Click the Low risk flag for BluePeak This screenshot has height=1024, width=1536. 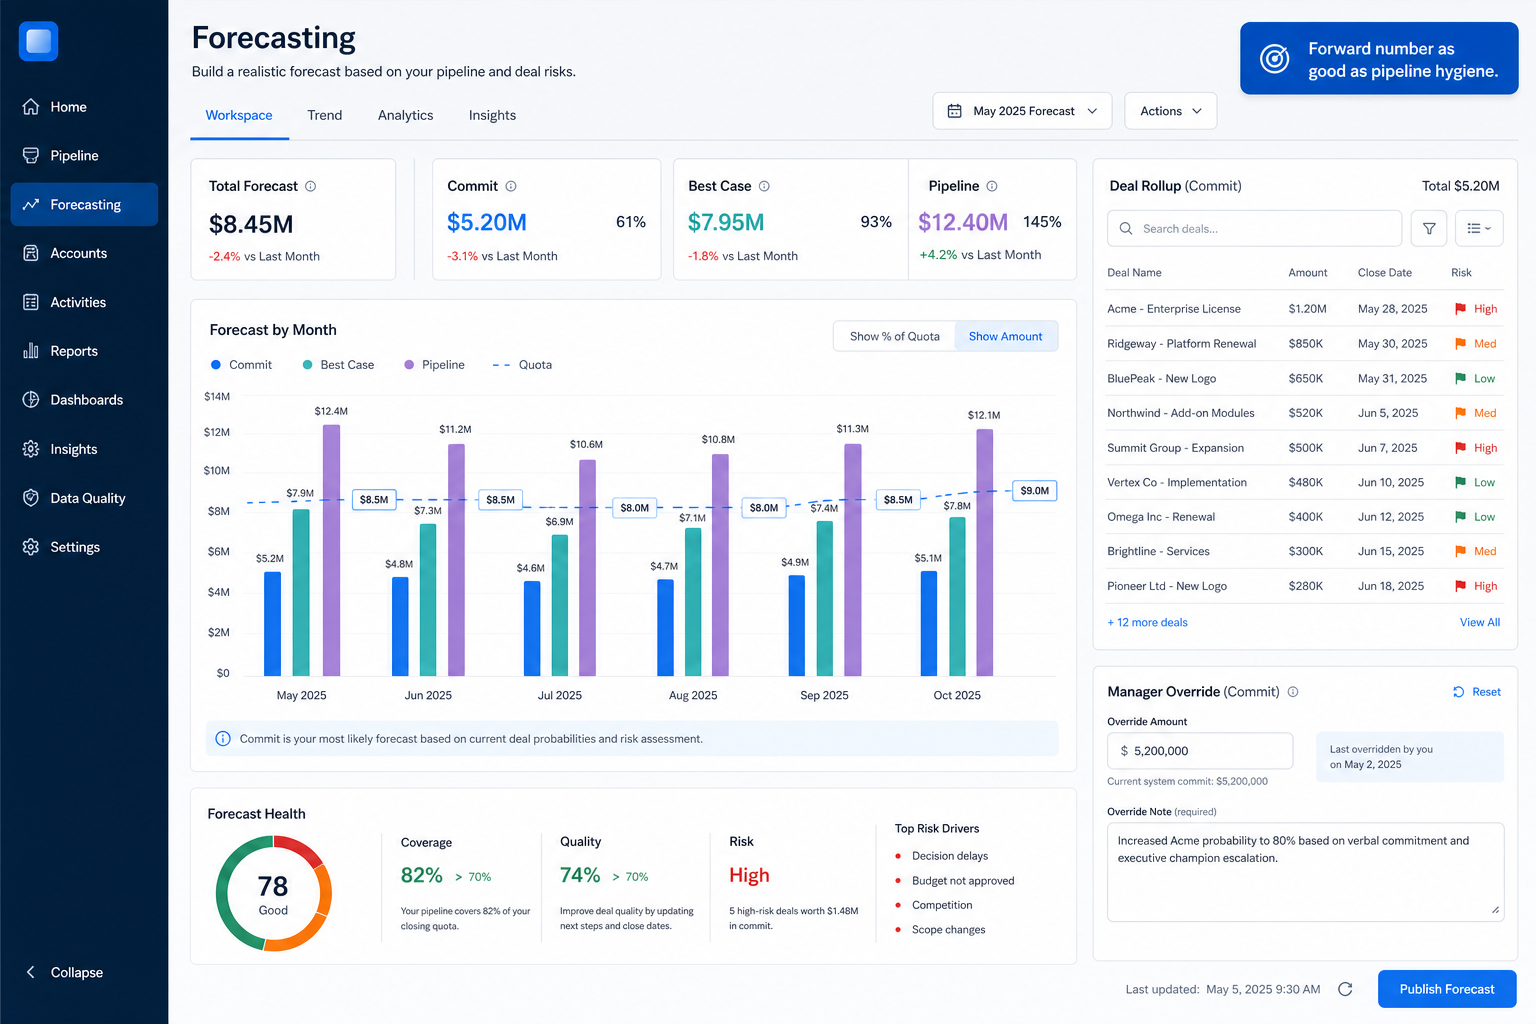pyautogui.click(x=1461, y=378)
